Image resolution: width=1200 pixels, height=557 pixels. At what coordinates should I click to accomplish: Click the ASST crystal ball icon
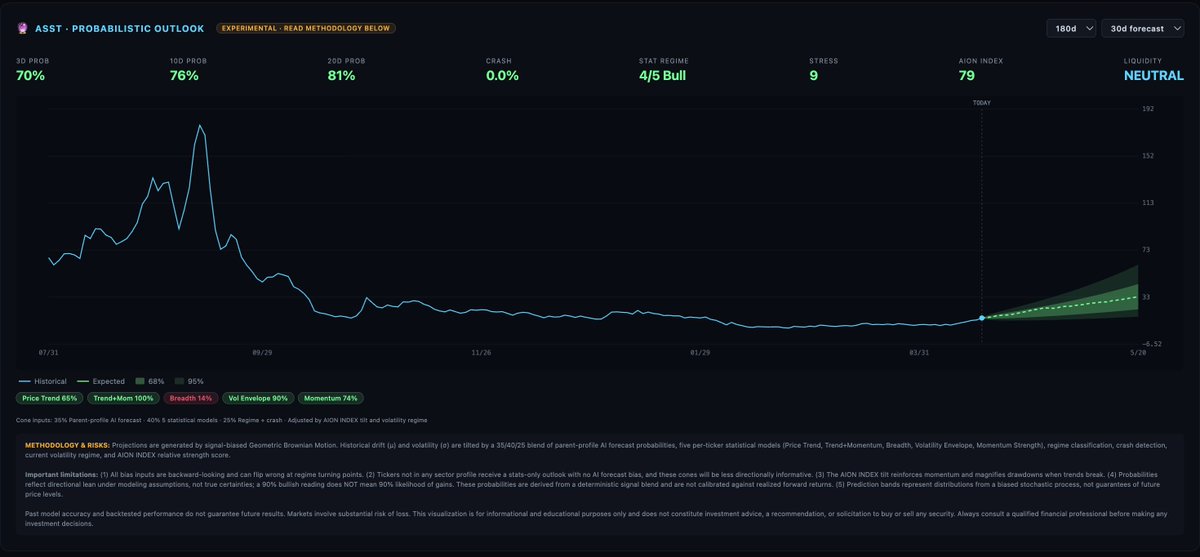(24, 28)
